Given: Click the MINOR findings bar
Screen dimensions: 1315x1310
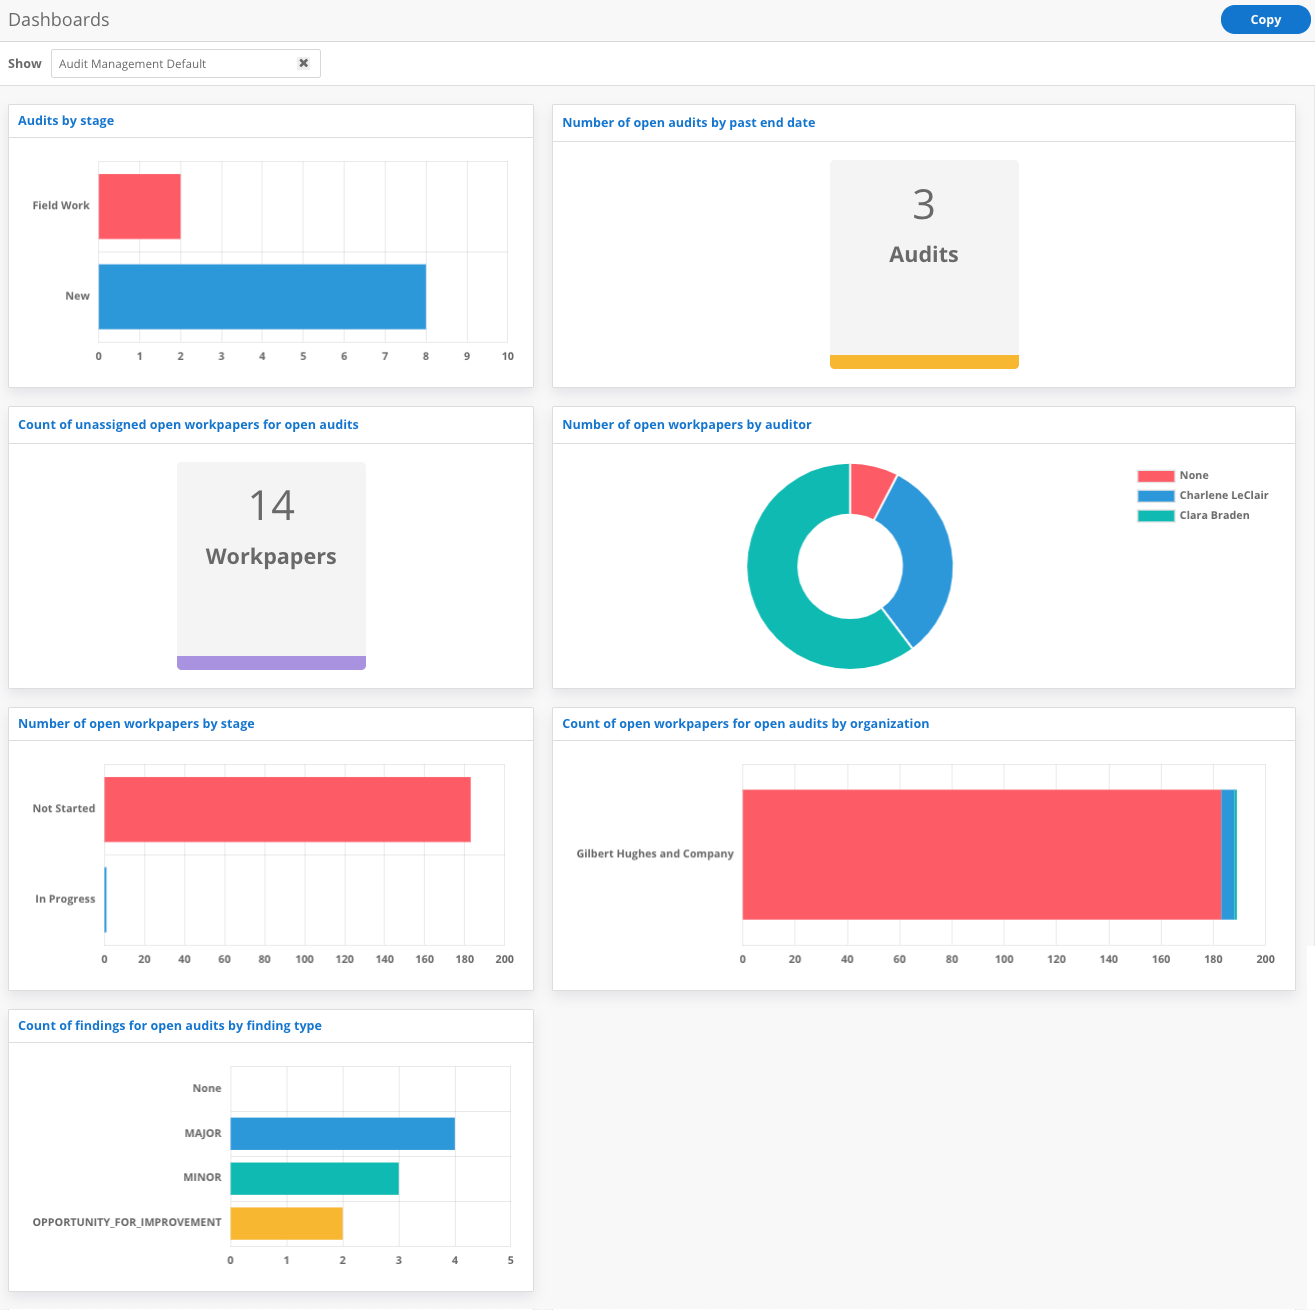Looking at the screenshot, I should 313,1178.
